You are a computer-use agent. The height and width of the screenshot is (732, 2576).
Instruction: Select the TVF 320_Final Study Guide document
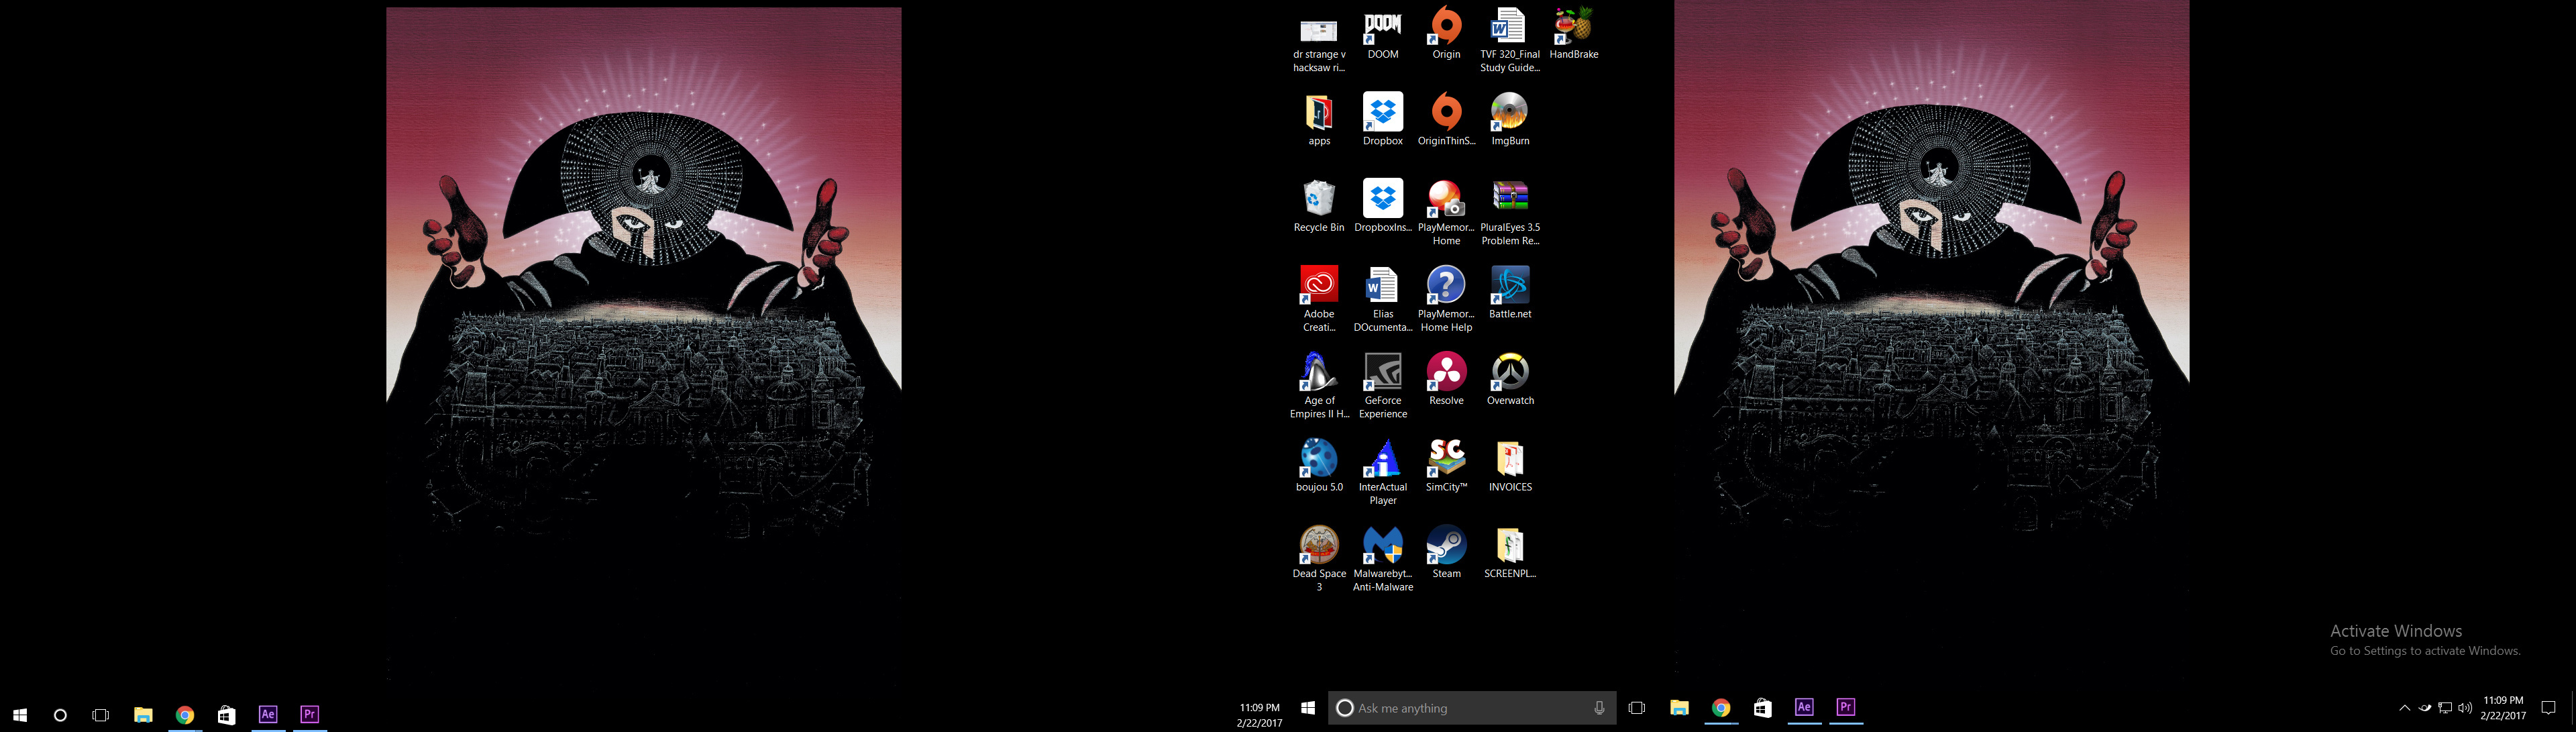[1510, 40]
